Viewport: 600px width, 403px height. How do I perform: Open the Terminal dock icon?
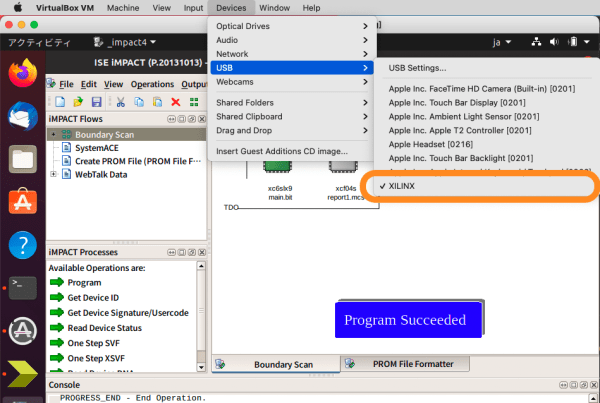point(23,288)
